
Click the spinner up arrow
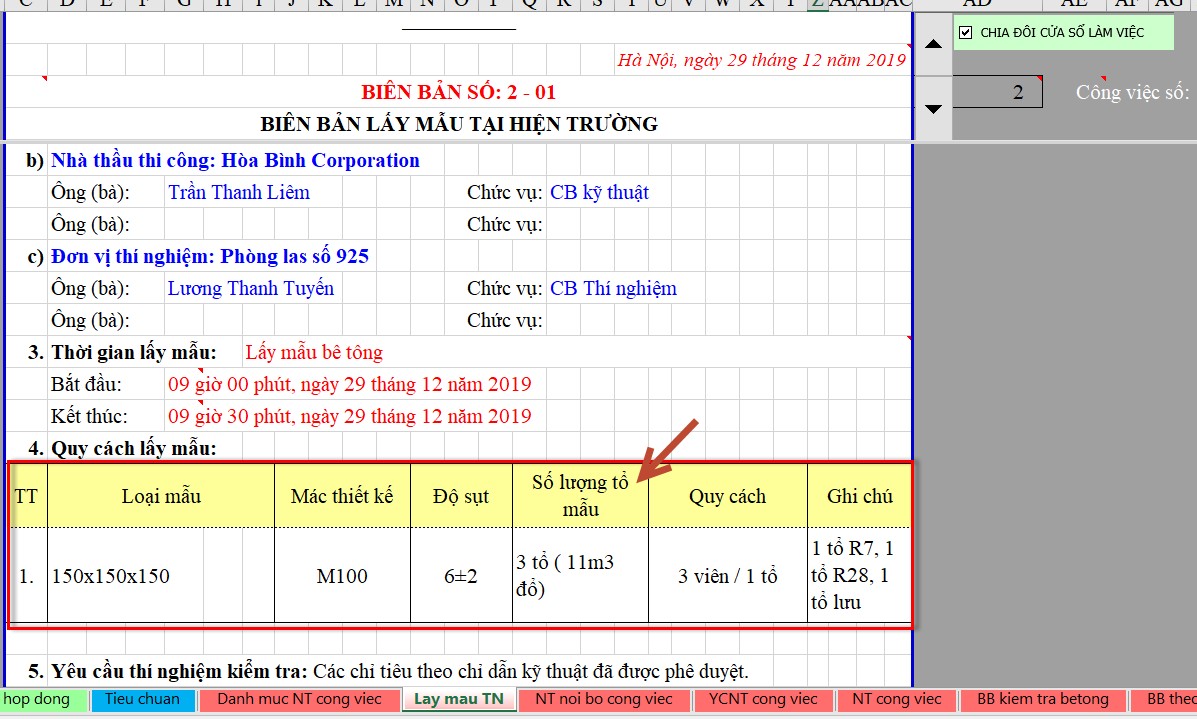(x=933, y=44)
